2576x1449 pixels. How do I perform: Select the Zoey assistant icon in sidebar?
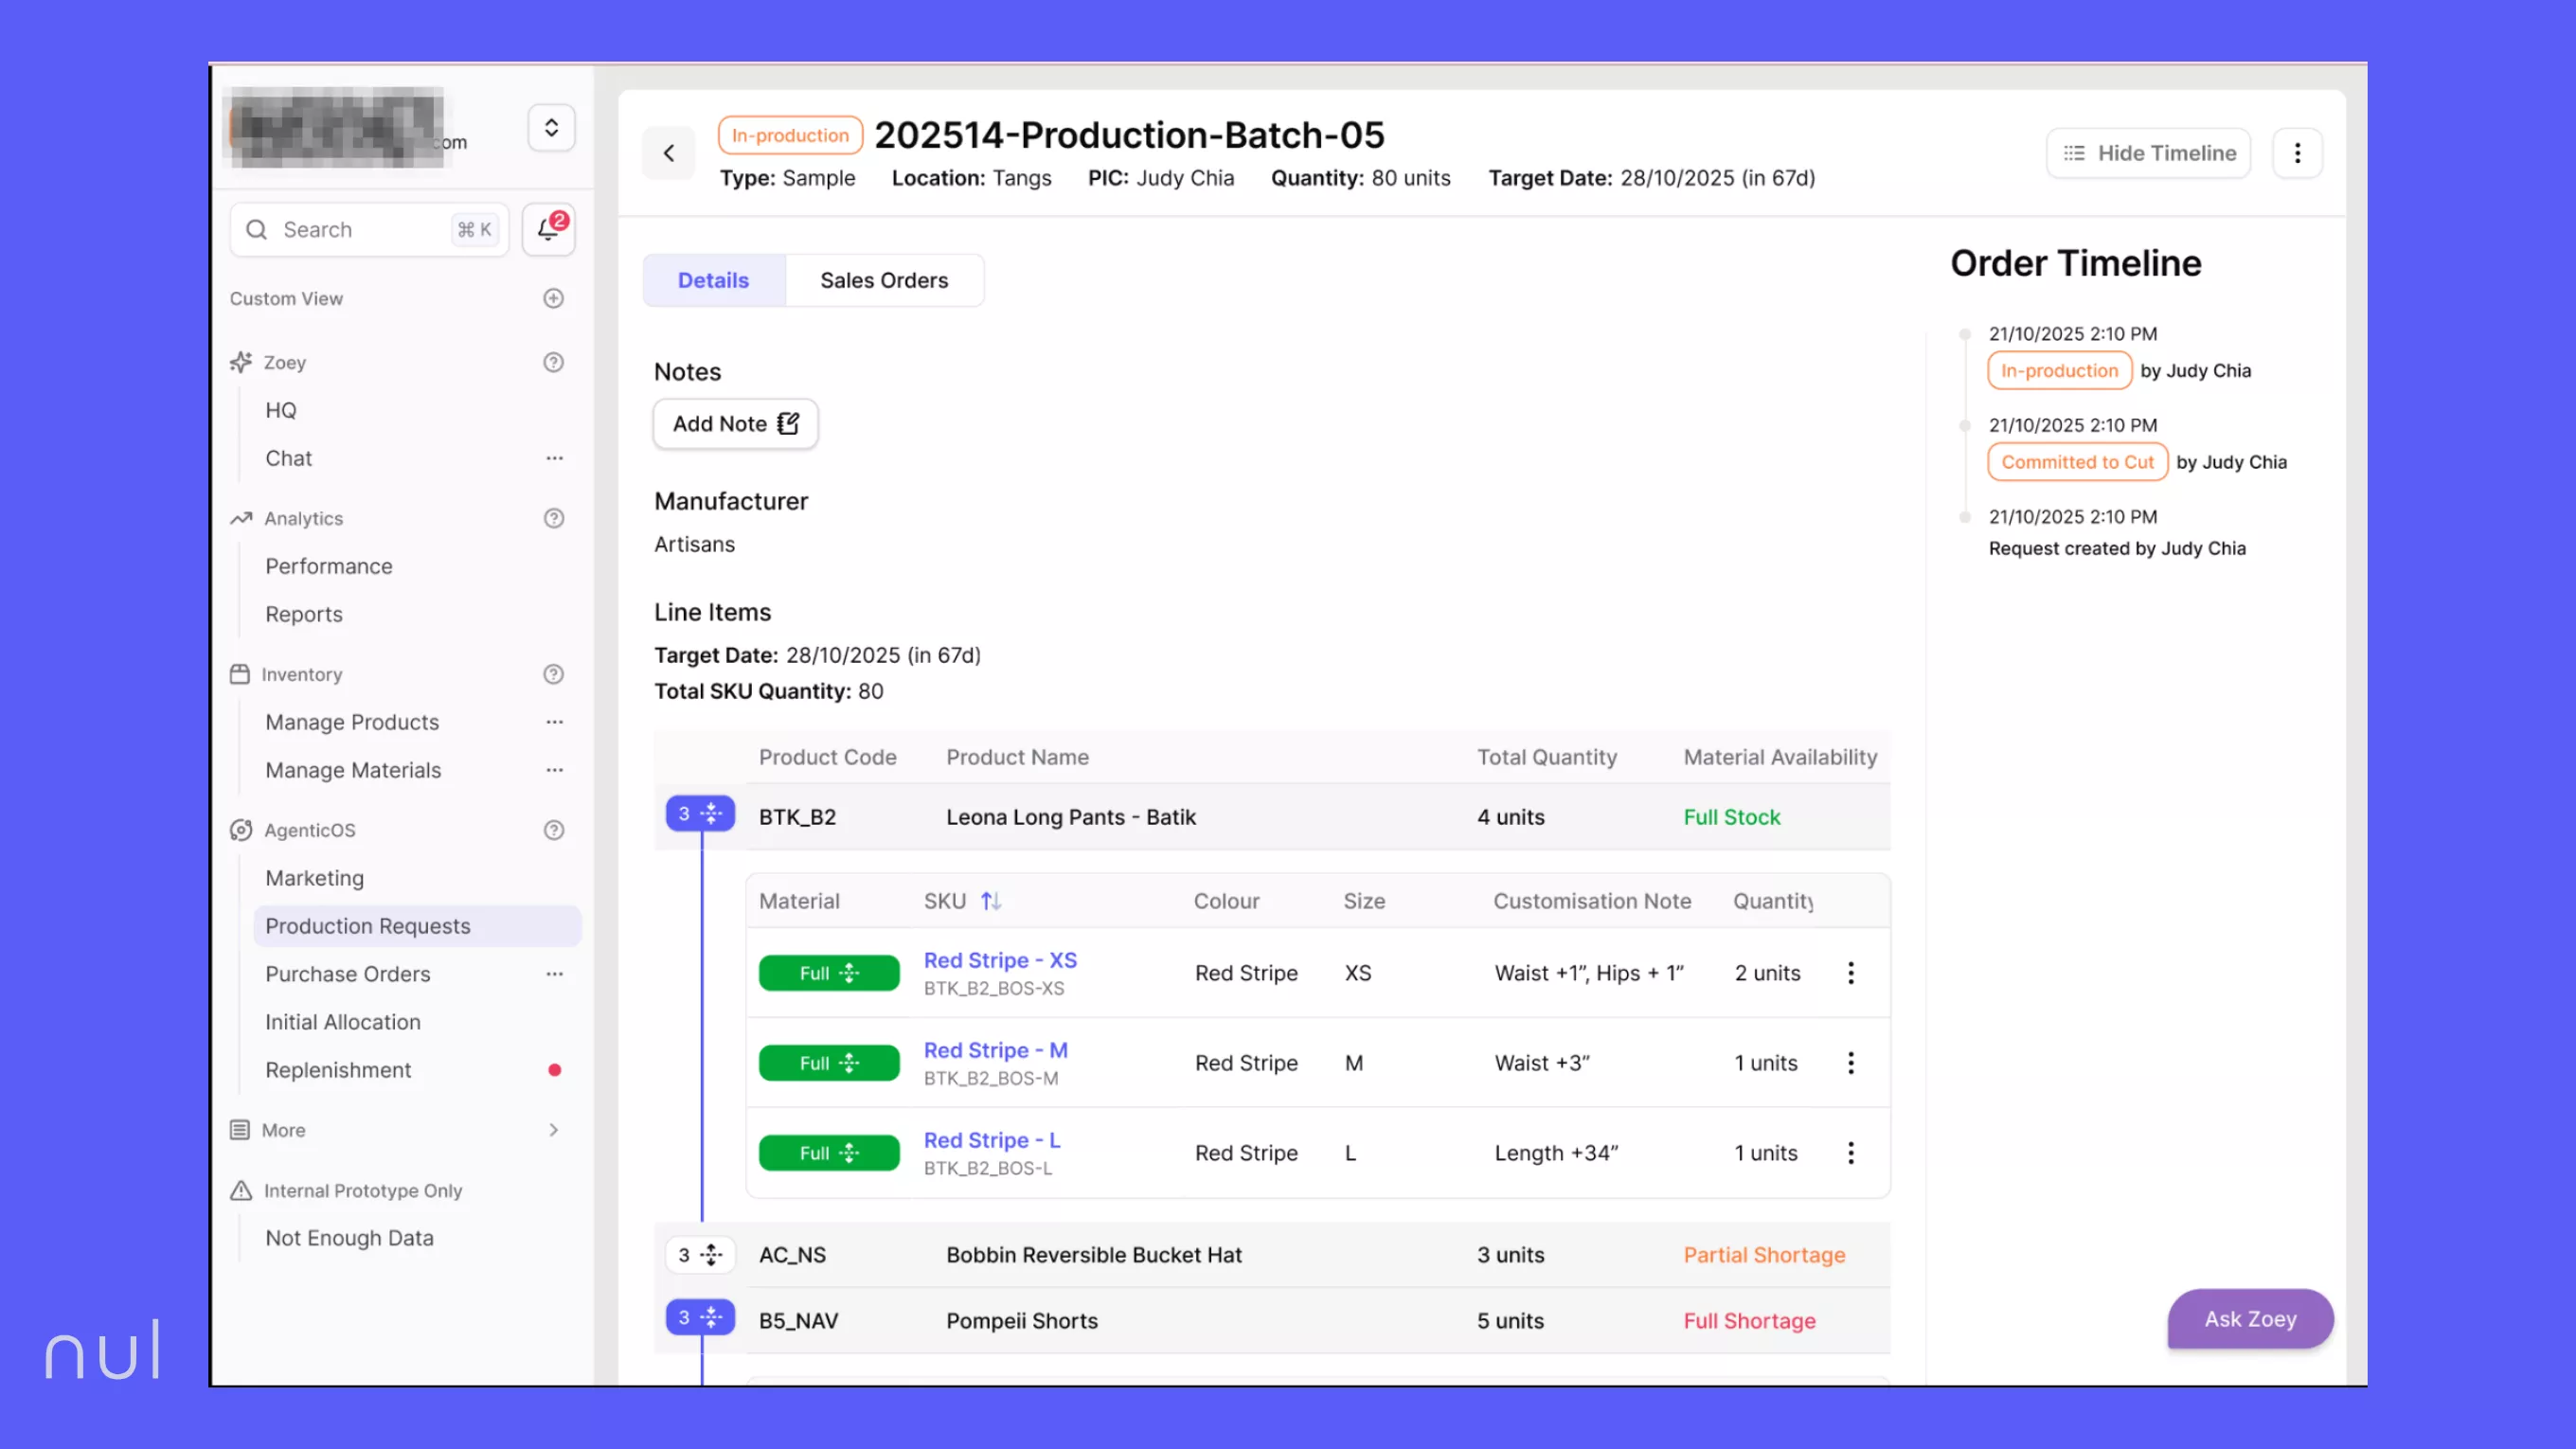click(x=240, y=362)
